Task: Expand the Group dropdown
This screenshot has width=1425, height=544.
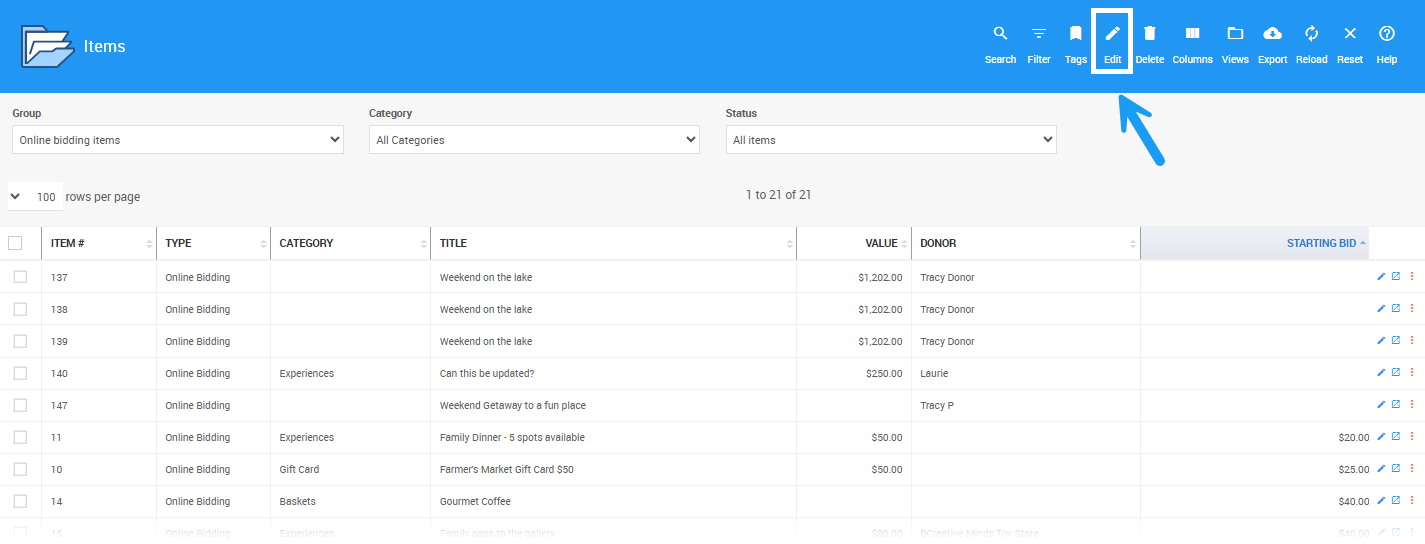Action: [178, 140]
